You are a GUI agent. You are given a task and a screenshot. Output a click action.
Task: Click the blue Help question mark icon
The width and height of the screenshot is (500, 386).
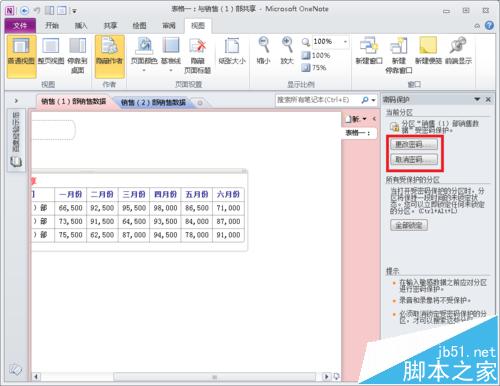(489, 25)
